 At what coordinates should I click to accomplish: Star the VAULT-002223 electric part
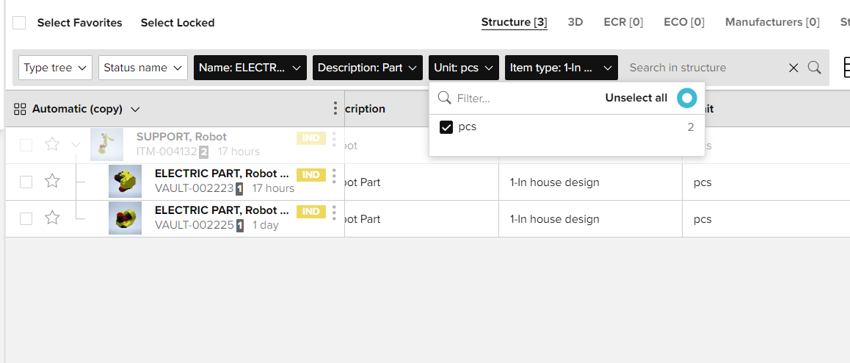coord(52,181)
